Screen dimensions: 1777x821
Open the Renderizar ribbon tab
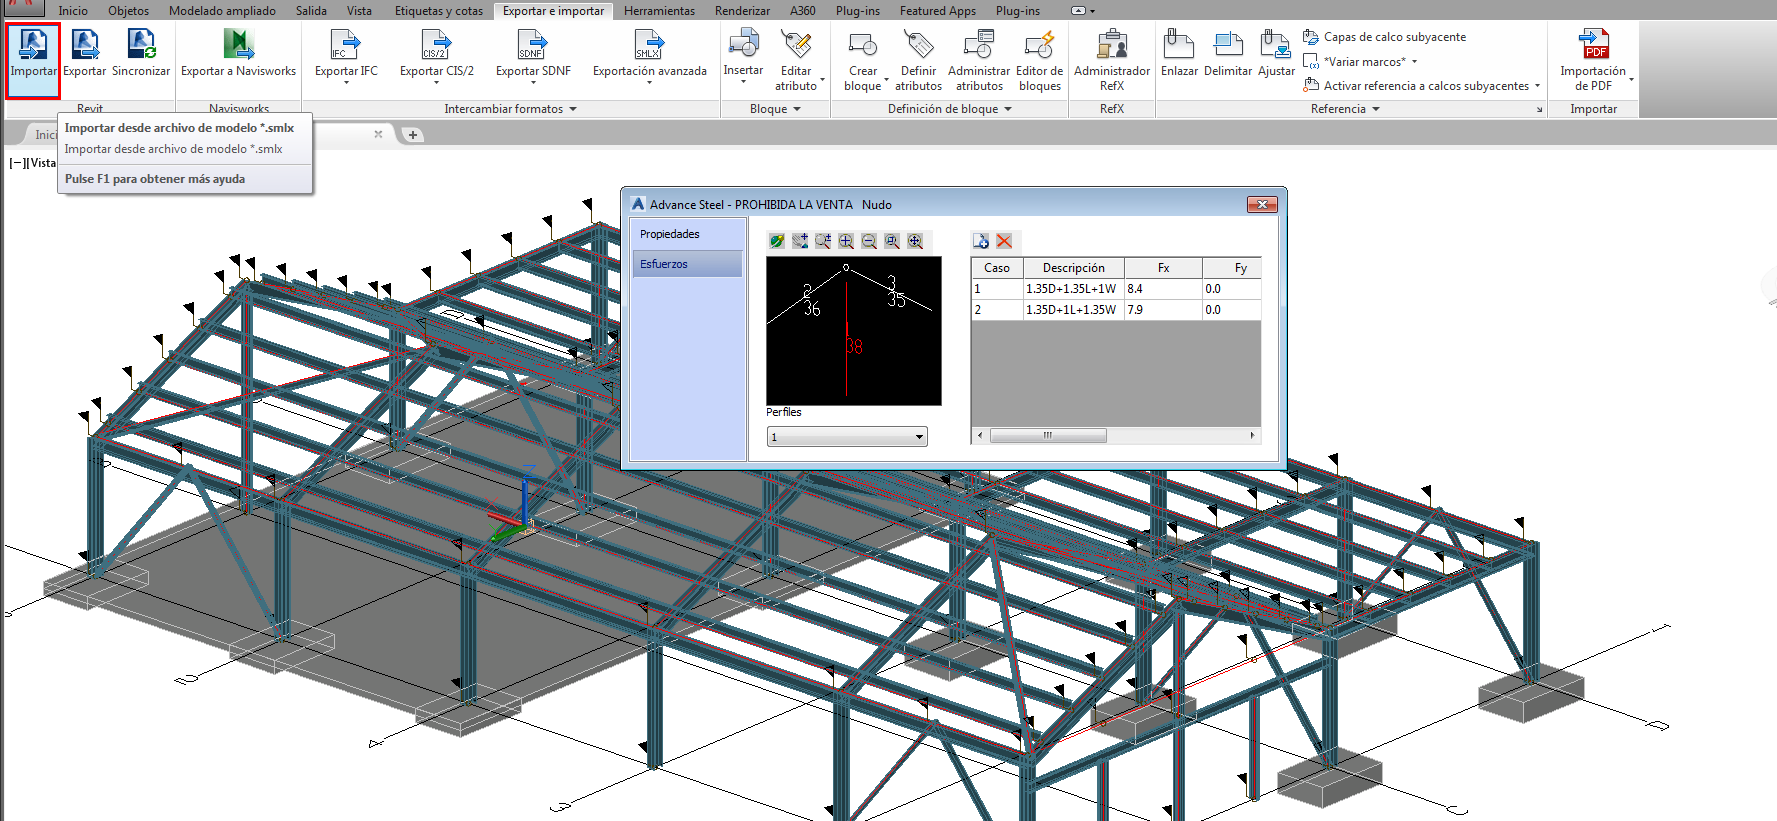pyautogui.click(x=742, y=11)
